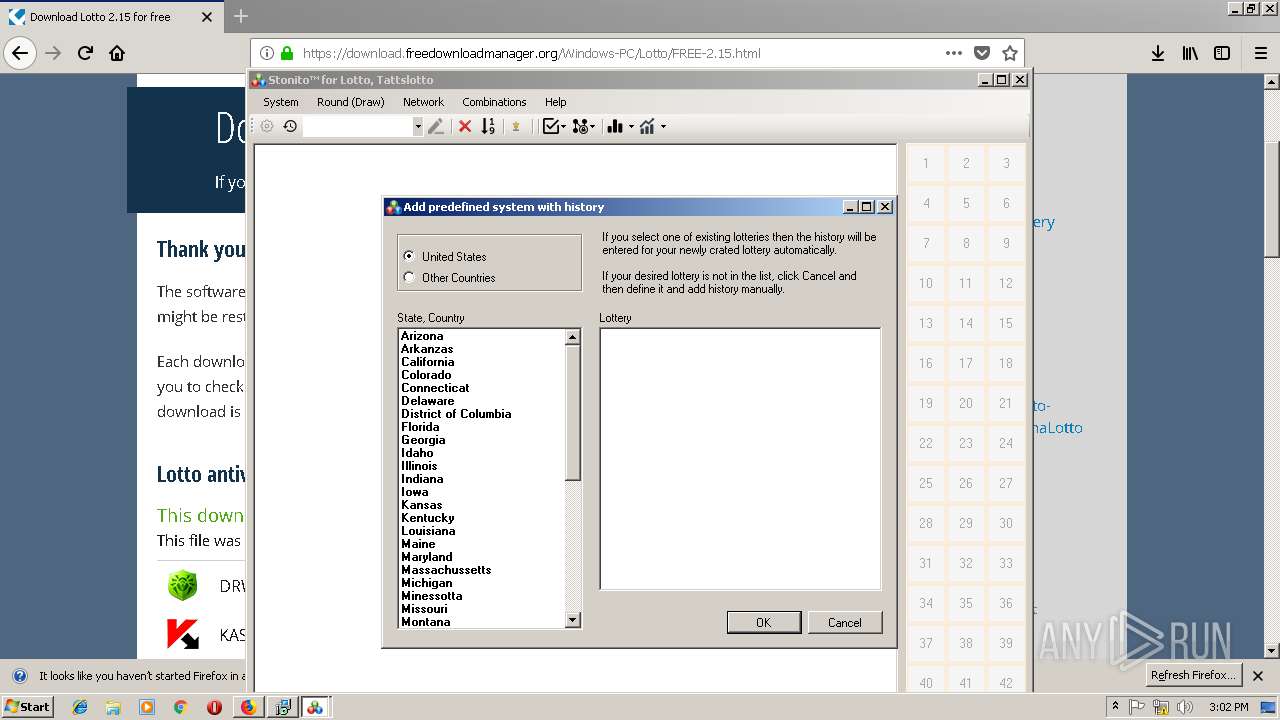Open Windows Media Player taskbar icon
This screenshot has width=1280, height=720.
[x=147, y=707]
